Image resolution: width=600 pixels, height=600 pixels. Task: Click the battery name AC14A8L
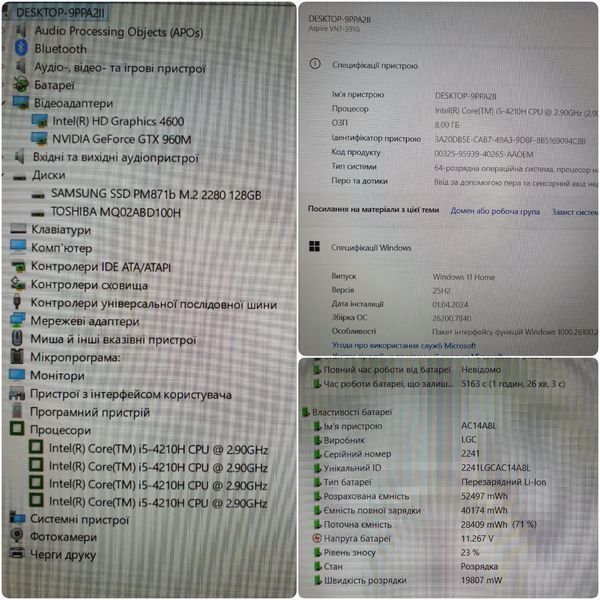(479, 426)
